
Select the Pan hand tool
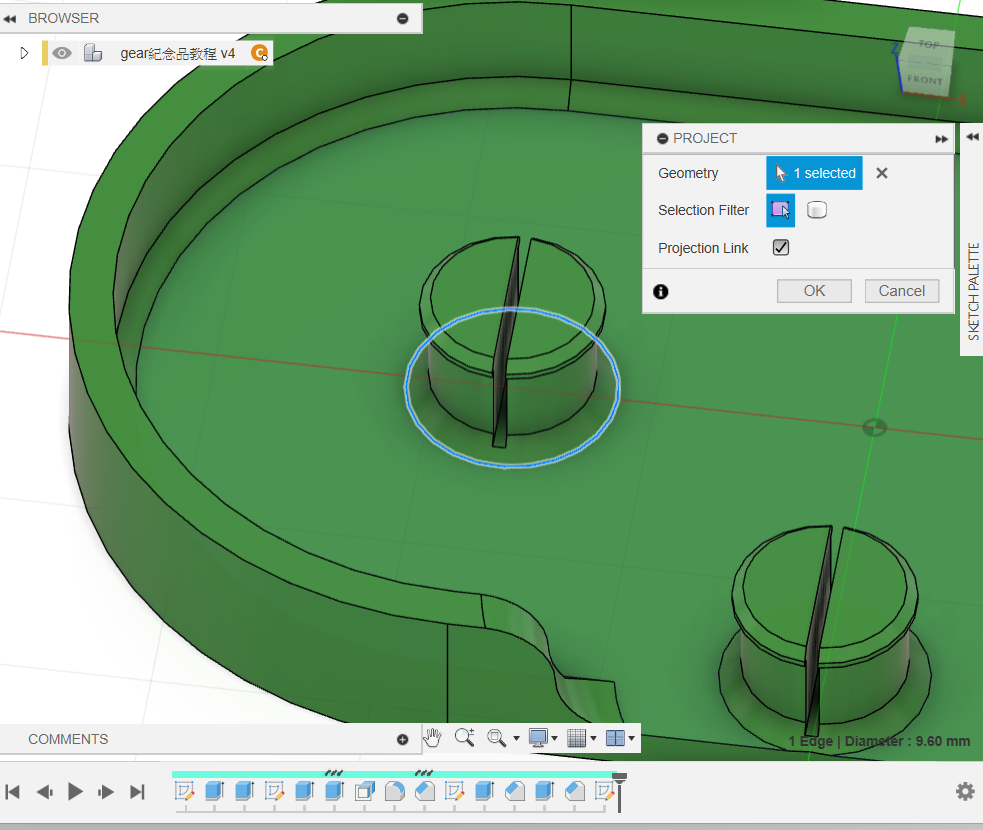pyautogui.click(x=432, y=738)
